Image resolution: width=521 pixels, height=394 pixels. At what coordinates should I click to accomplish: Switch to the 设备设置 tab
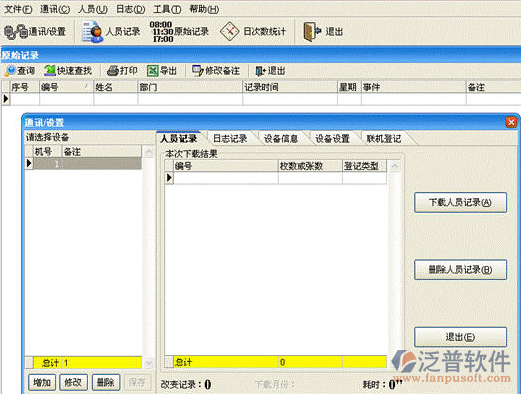(x=332, y=138)
